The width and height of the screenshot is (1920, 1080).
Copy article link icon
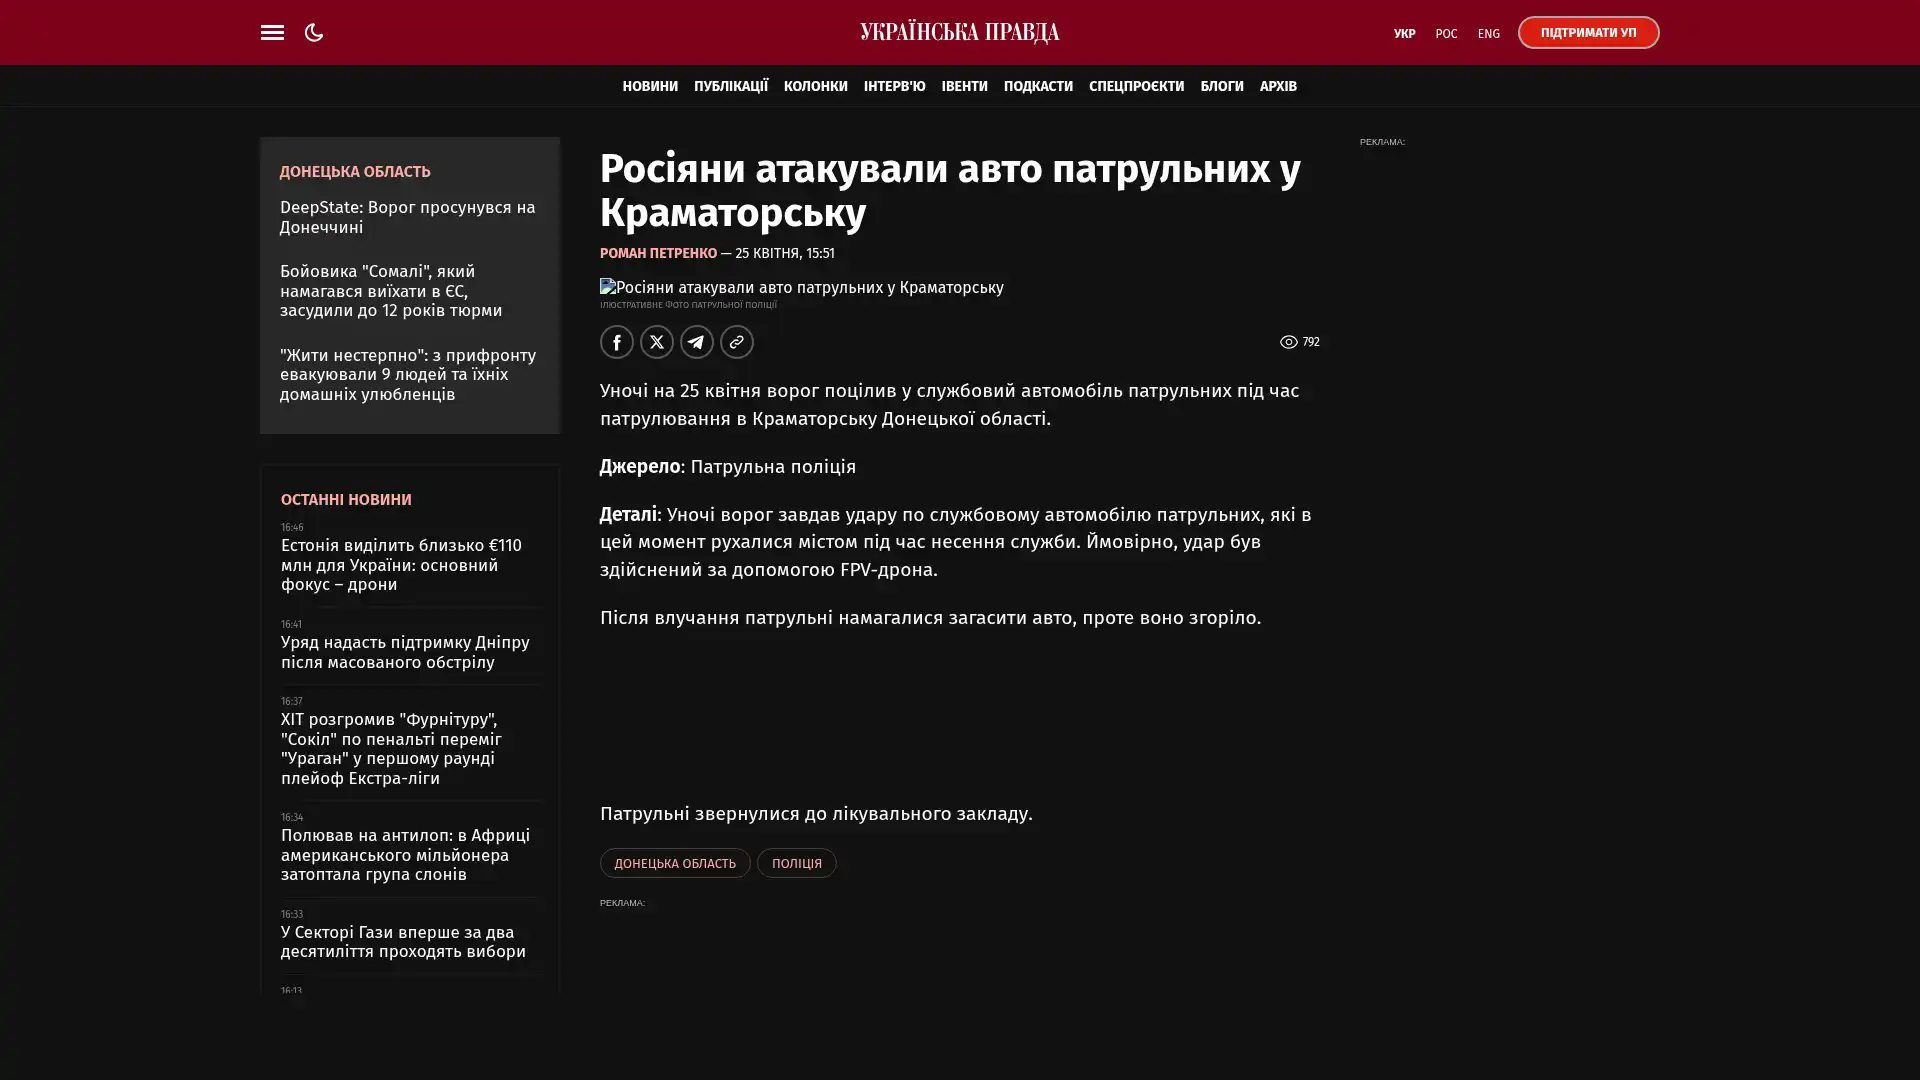click(737, 342)
